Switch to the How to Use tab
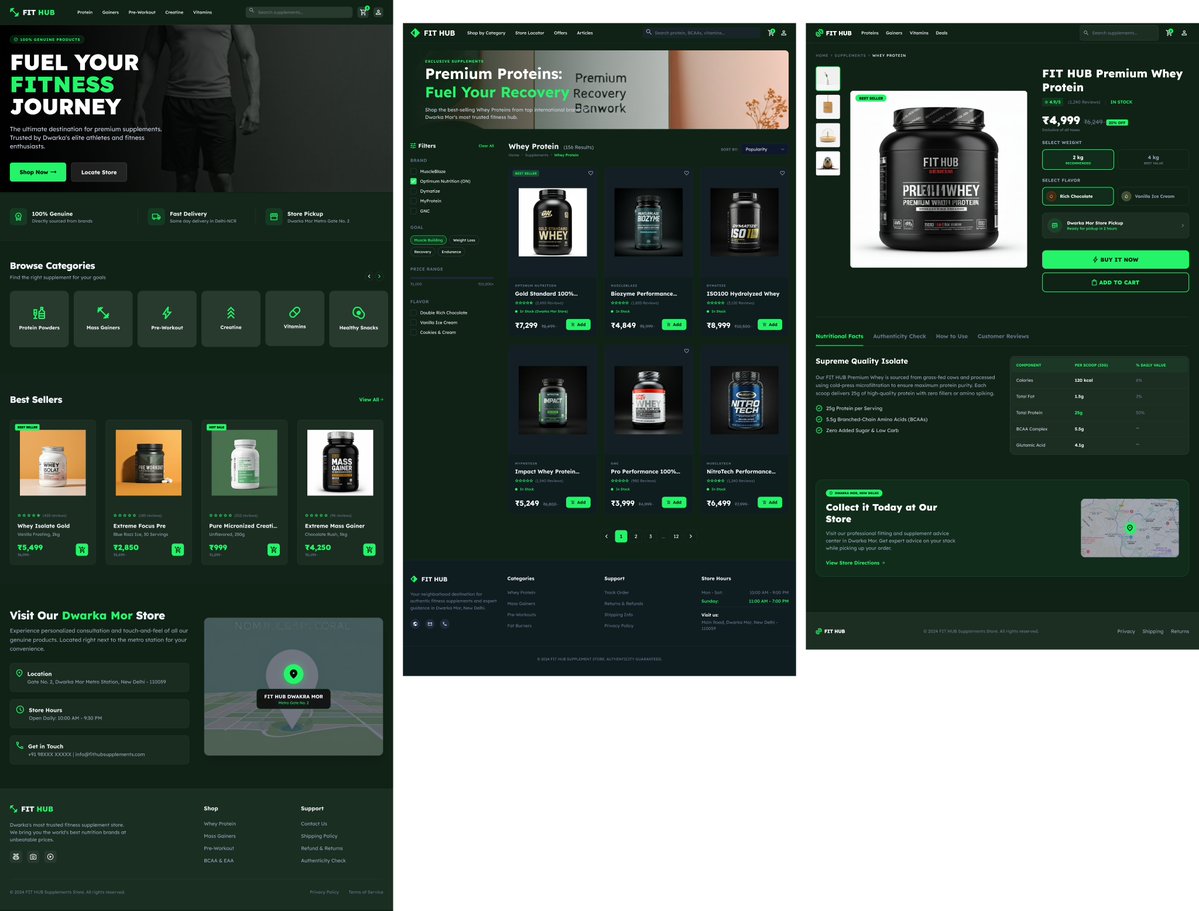The image size is (1199, 911). pos(951,336)
